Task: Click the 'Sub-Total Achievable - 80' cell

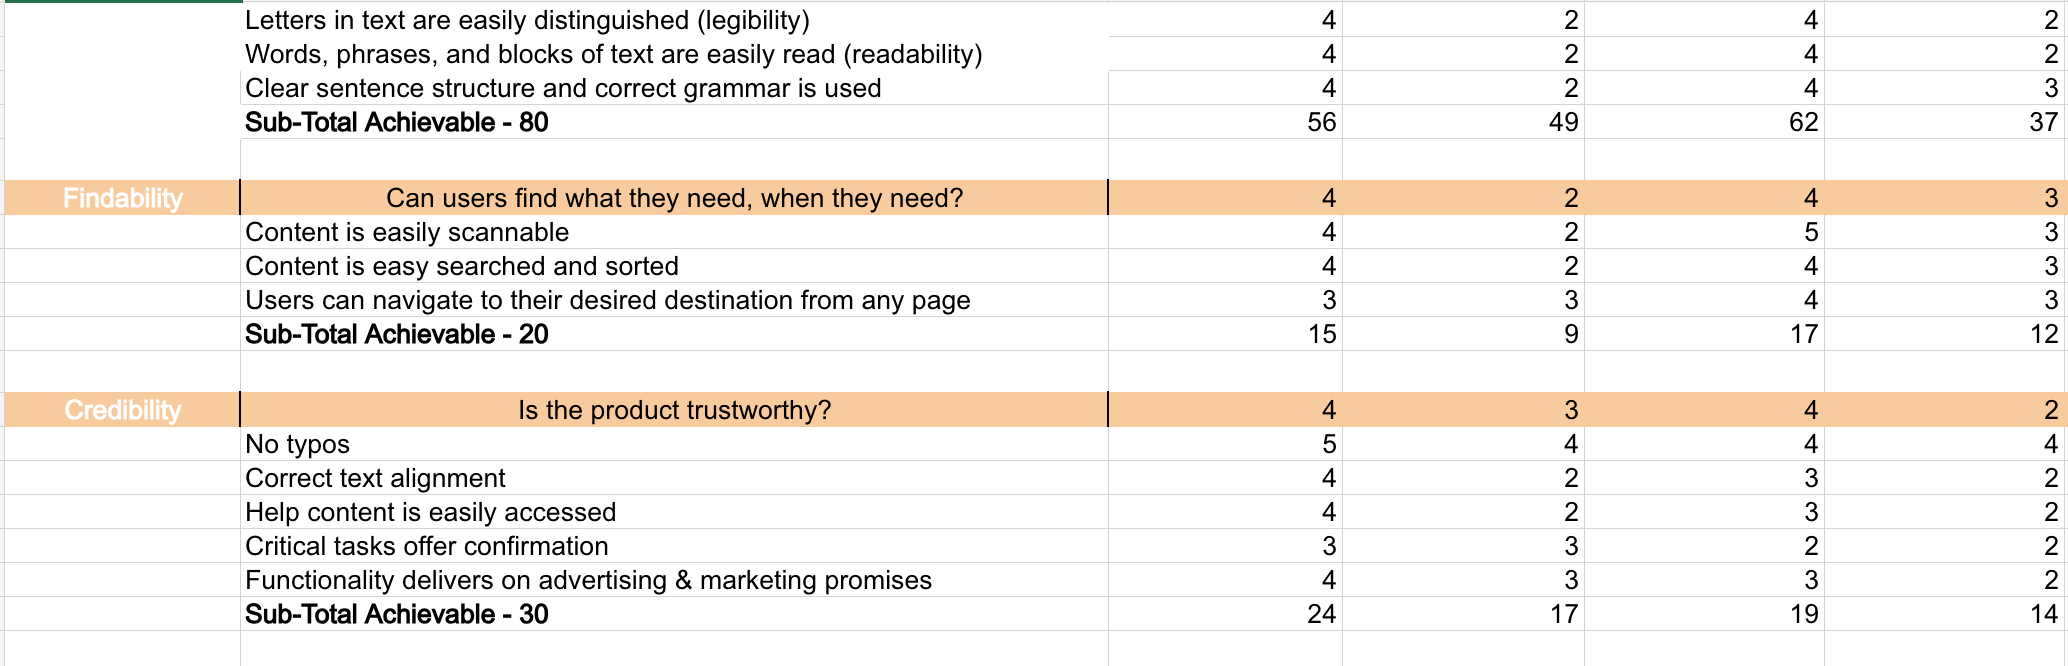Action: [674, 122]
